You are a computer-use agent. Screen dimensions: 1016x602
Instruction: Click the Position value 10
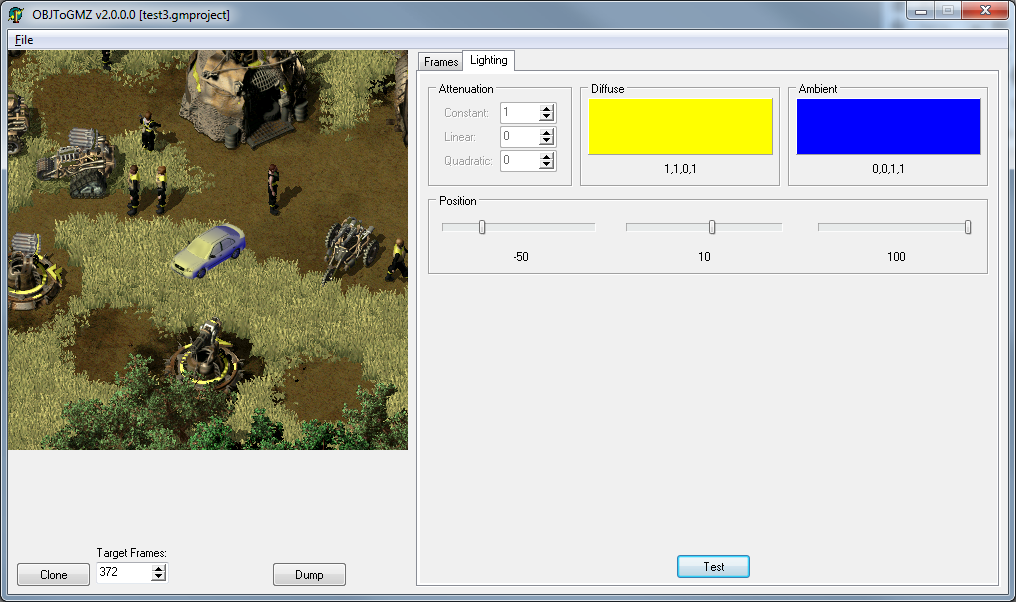pos(704,257)
